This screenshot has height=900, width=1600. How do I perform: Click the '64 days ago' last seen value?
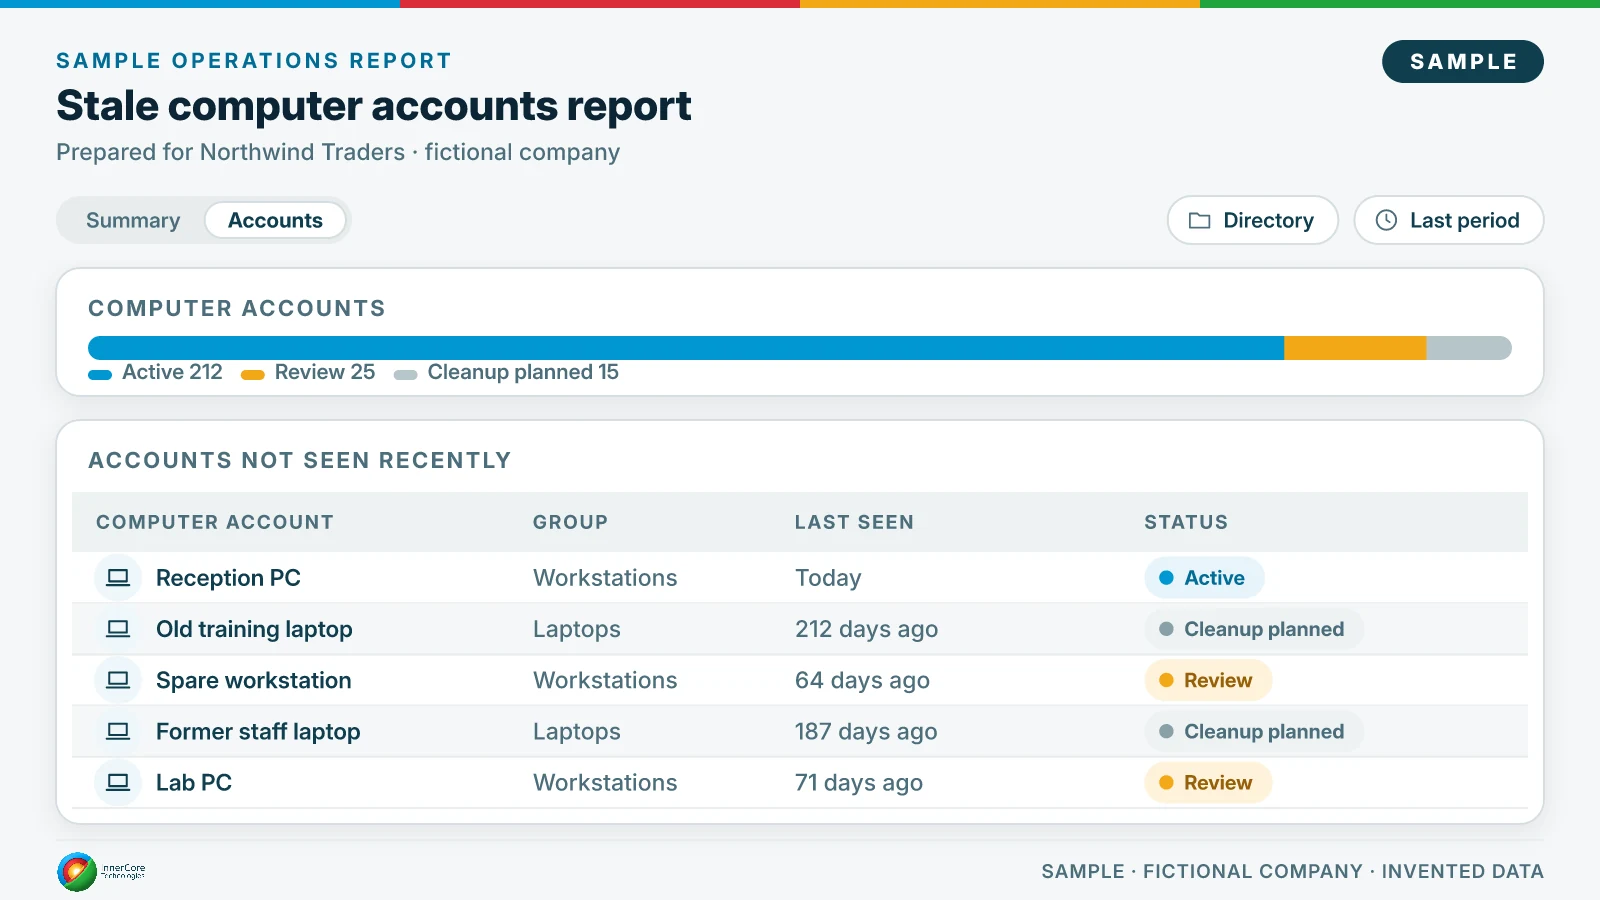coord(862,680)
